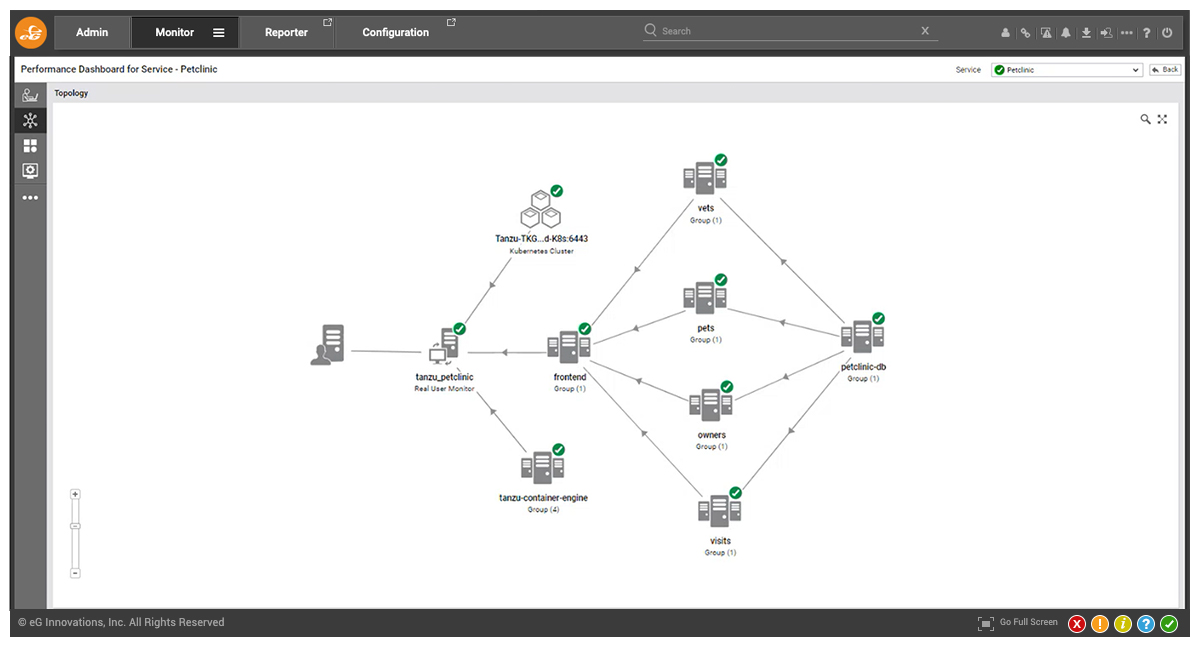1200x647 pixels.
Task: Click the zoom in plus button
Action: tap(75, 494)
